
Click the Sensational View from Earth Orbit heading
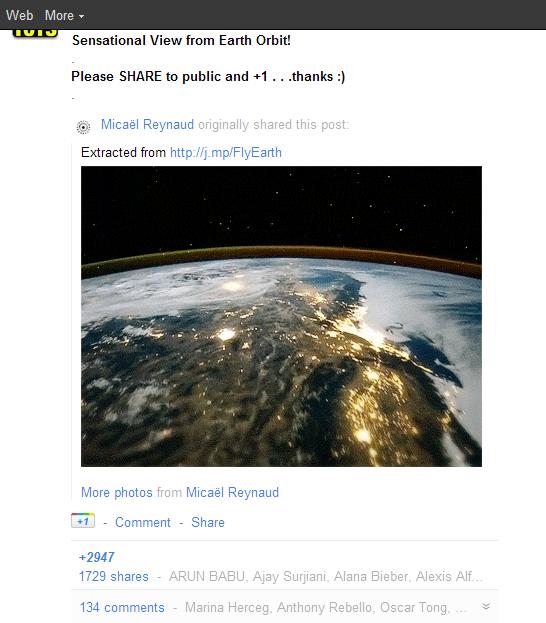click(181, 41)
